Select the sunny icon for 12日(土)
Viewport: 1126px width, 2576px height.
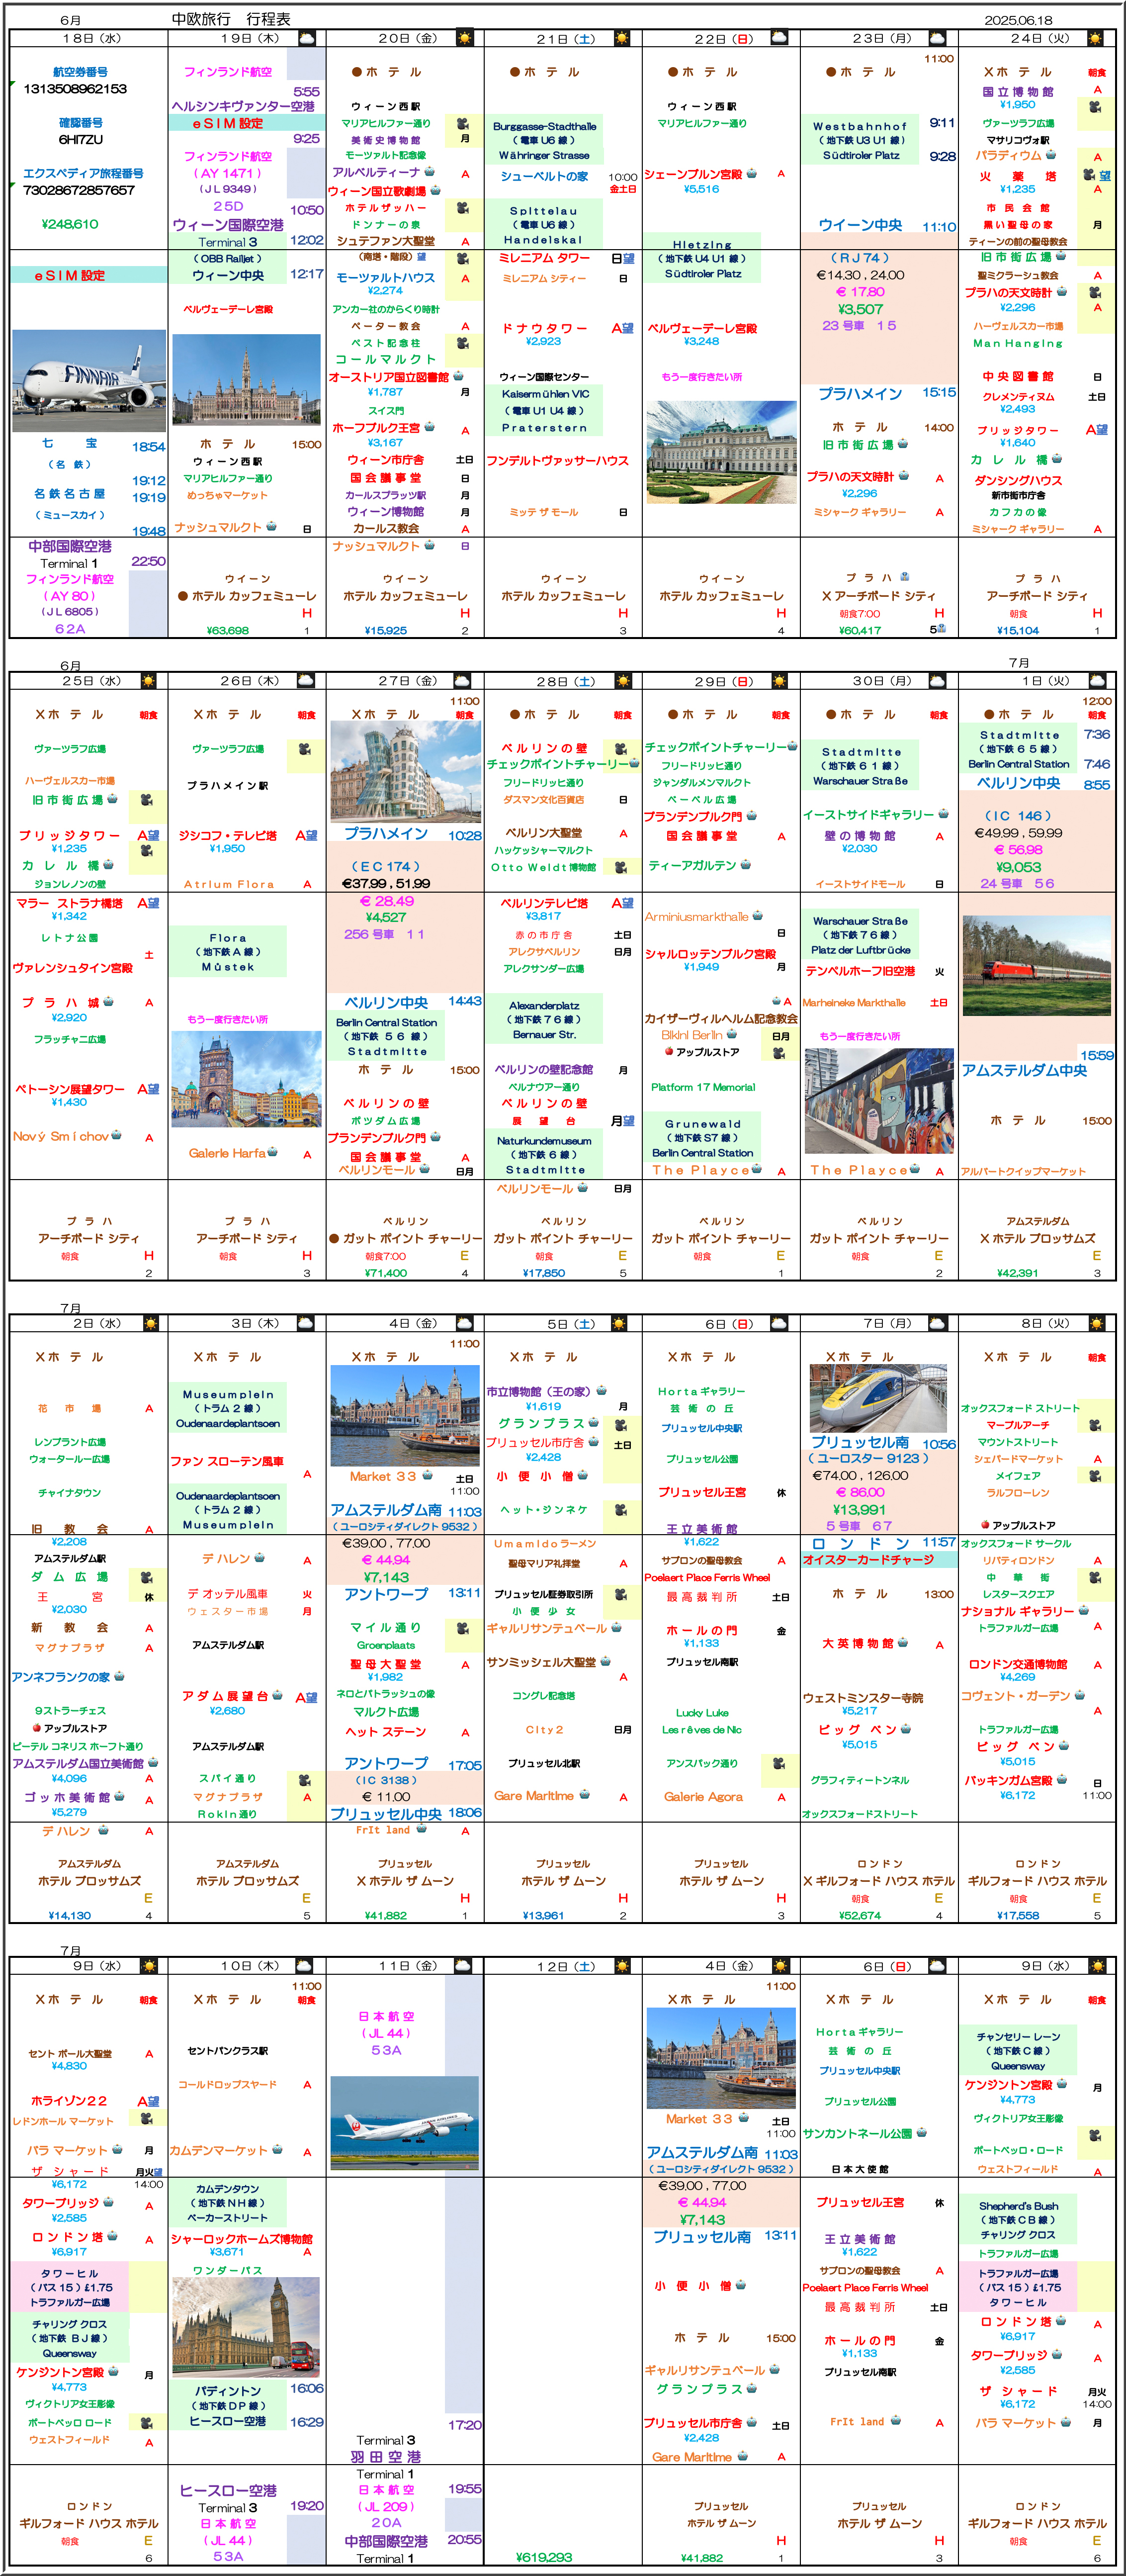(622, 1966)
